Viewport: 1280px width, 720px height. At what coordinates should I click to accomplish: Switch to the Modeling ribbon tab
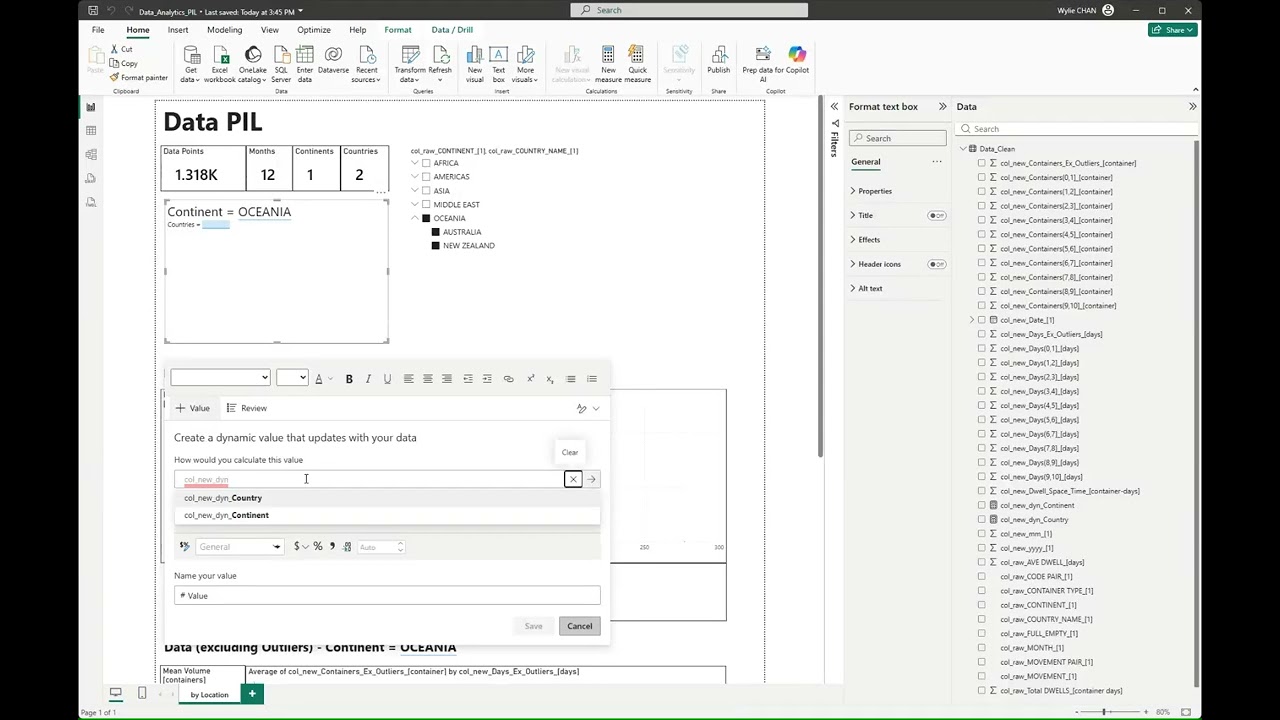(224, 30)
